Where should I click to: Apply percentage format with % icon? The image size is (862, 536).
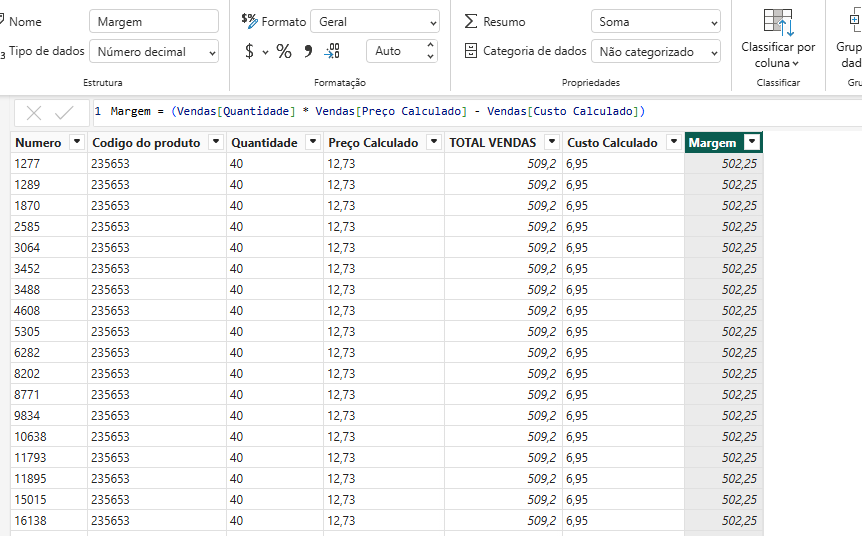tap(284, 51)
